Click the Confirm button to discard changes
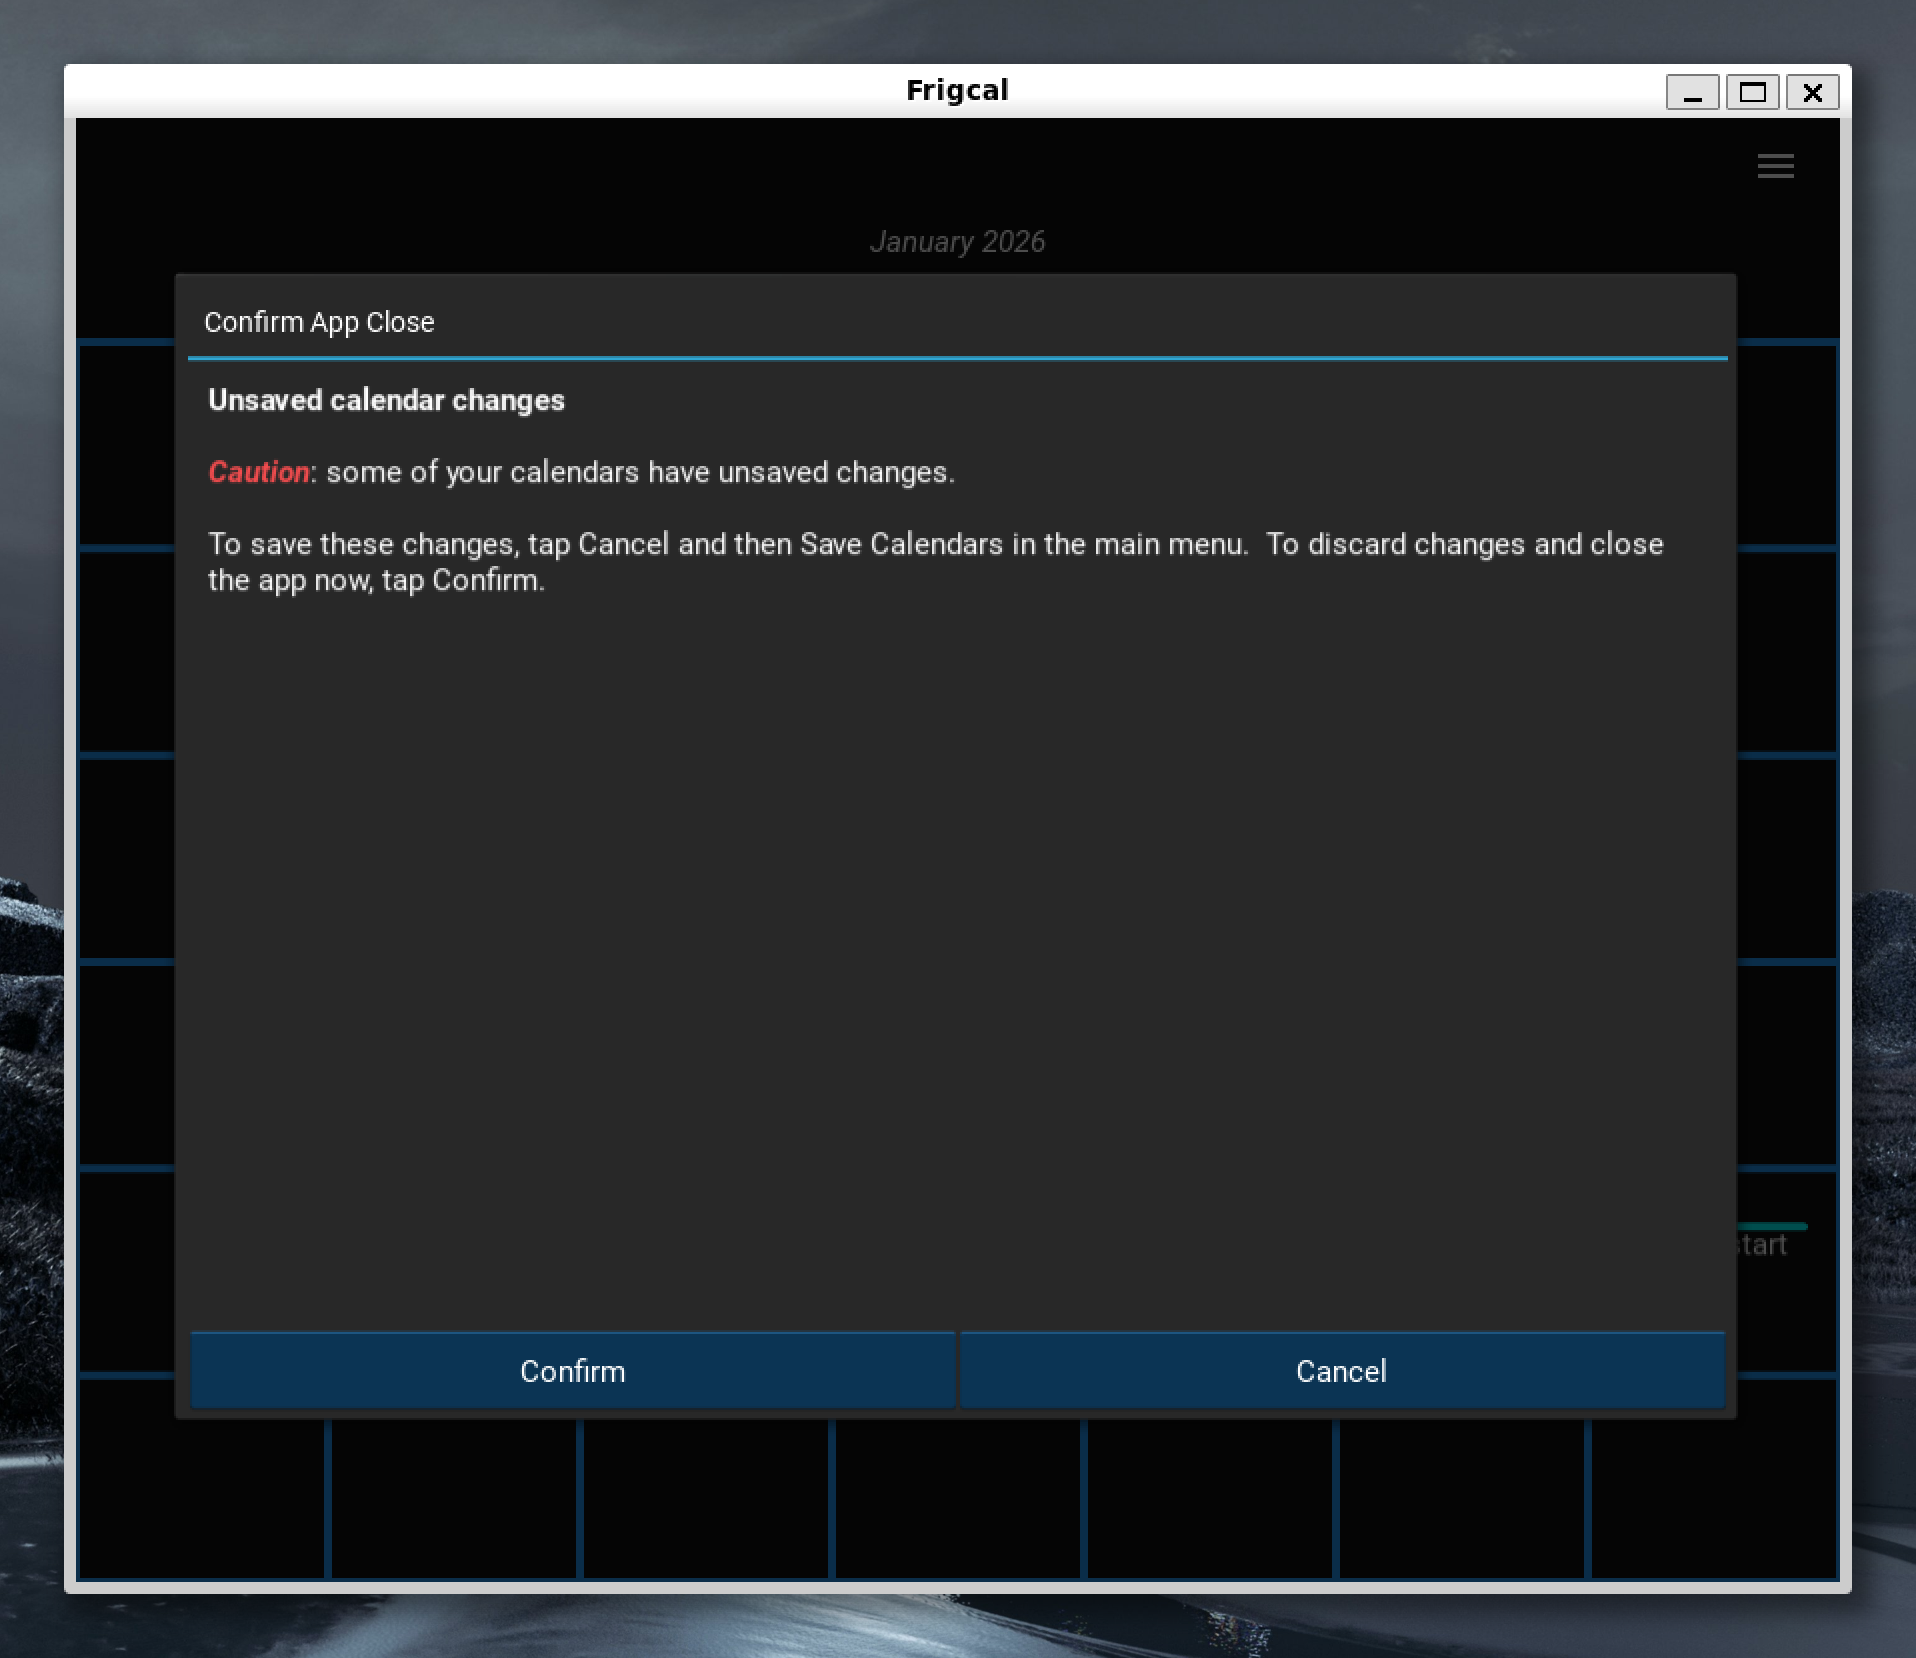Image resolution: width=1916 pixels, height=1658 pixels. coord(572,1370)
